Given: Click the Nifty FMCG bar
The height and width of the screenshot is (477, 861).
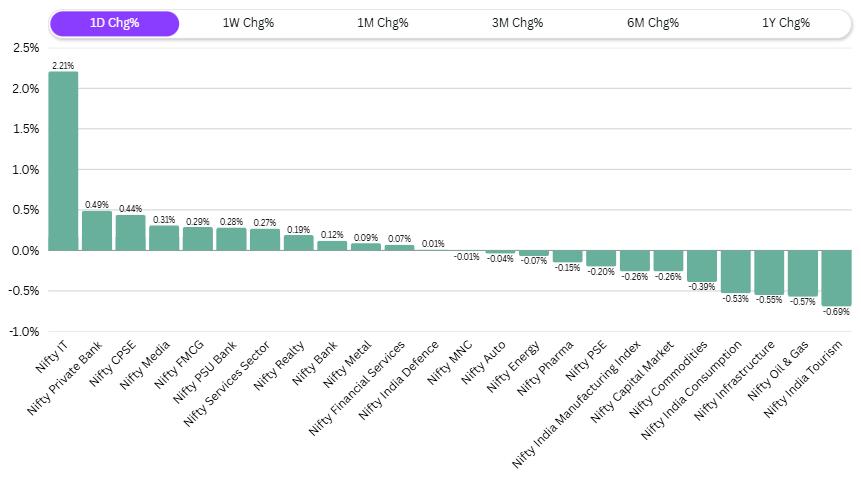Looking at the screenshot, I should (x=198, y=239).
